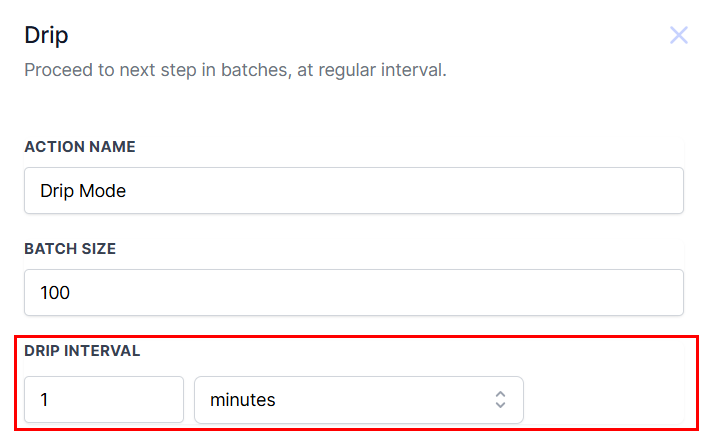Click the down arrow of the minutes selector
Image resolution: width=714 pixels, height=446 pixels.
pyautogui.click(x=501, y=406)
